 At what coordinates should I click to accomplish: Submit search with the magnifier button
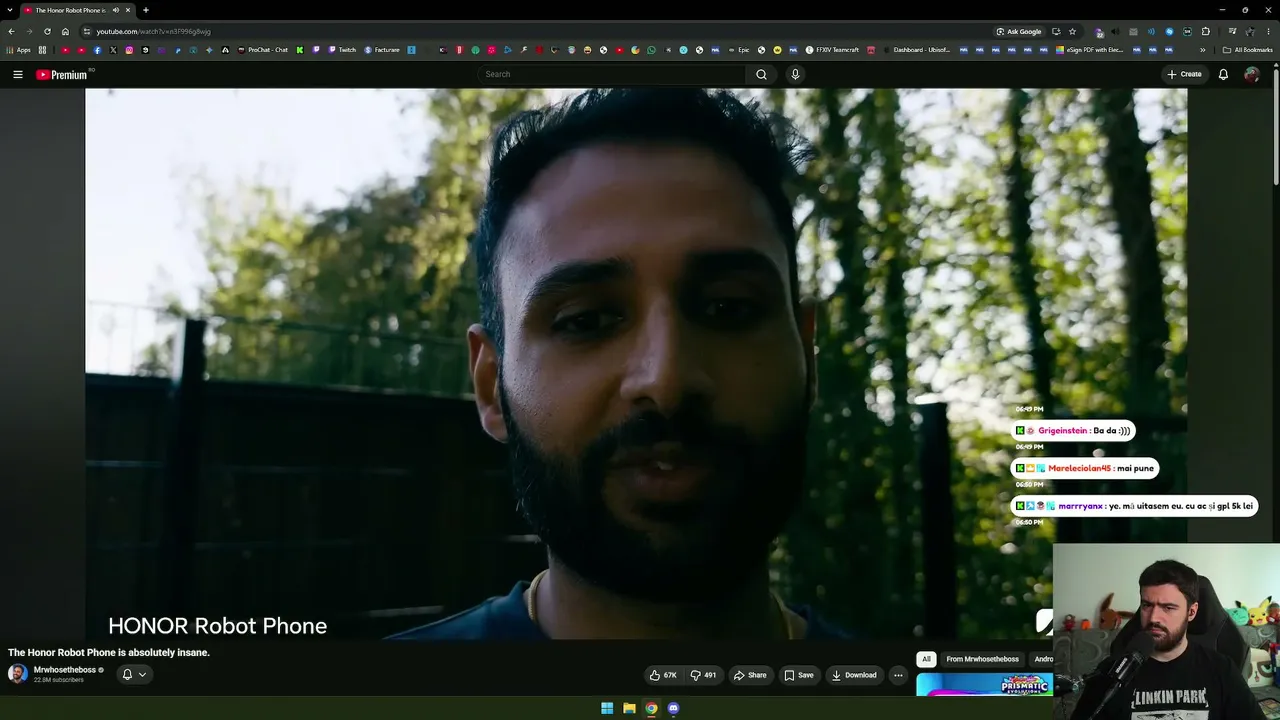761,74
